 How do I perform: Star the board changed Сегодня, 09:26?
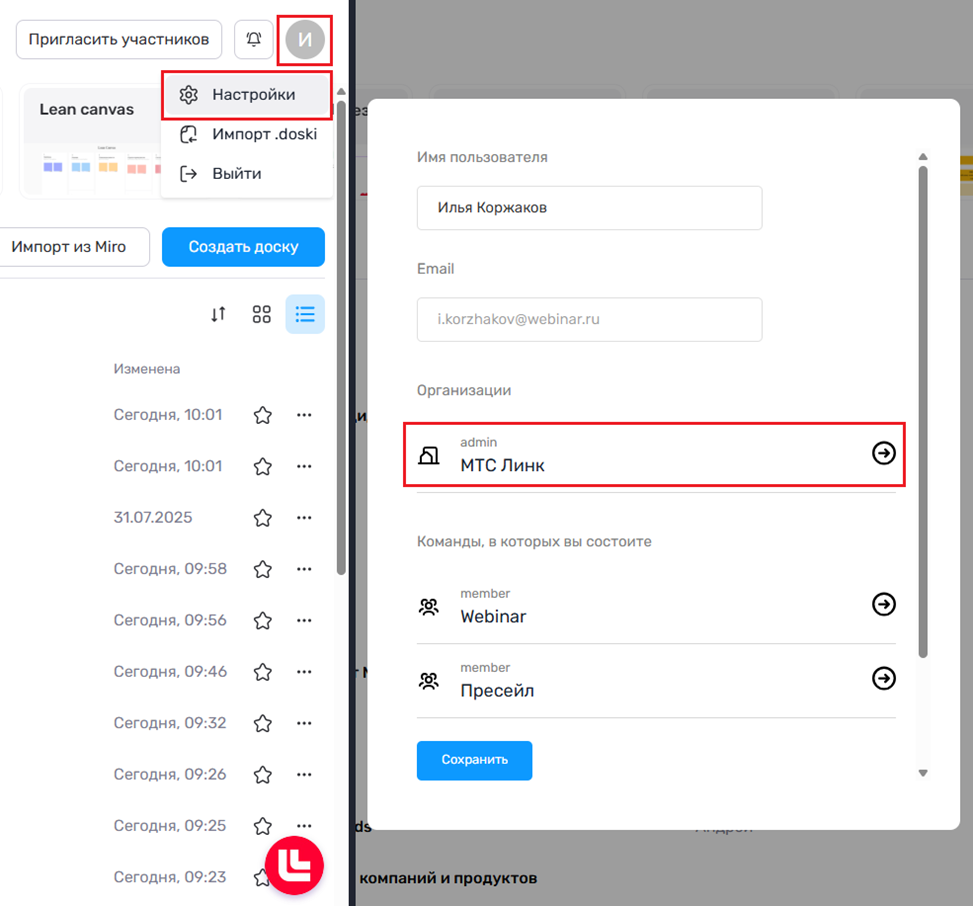point(262,774)
